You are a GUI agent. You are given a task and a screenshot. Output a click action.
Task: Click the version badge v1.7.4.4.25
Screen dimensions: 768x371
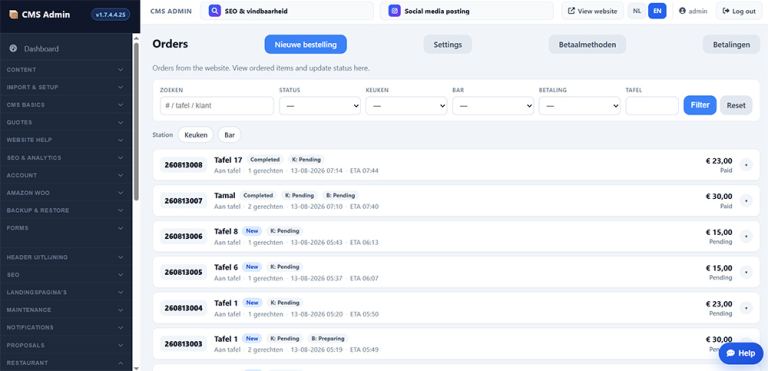[x=110, y=15]
